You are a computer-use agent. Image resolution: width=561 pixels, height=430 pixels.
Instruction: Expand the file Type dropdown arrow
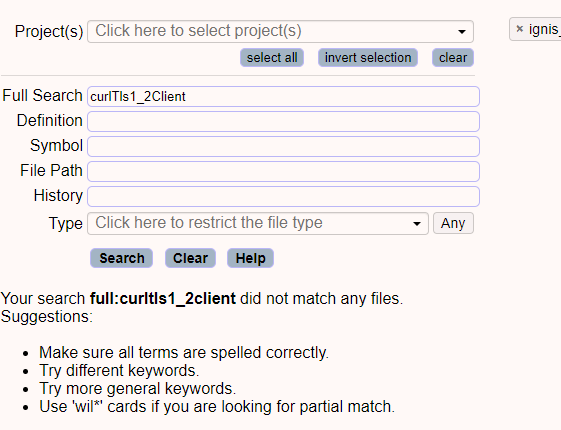[x=417, y=224]
